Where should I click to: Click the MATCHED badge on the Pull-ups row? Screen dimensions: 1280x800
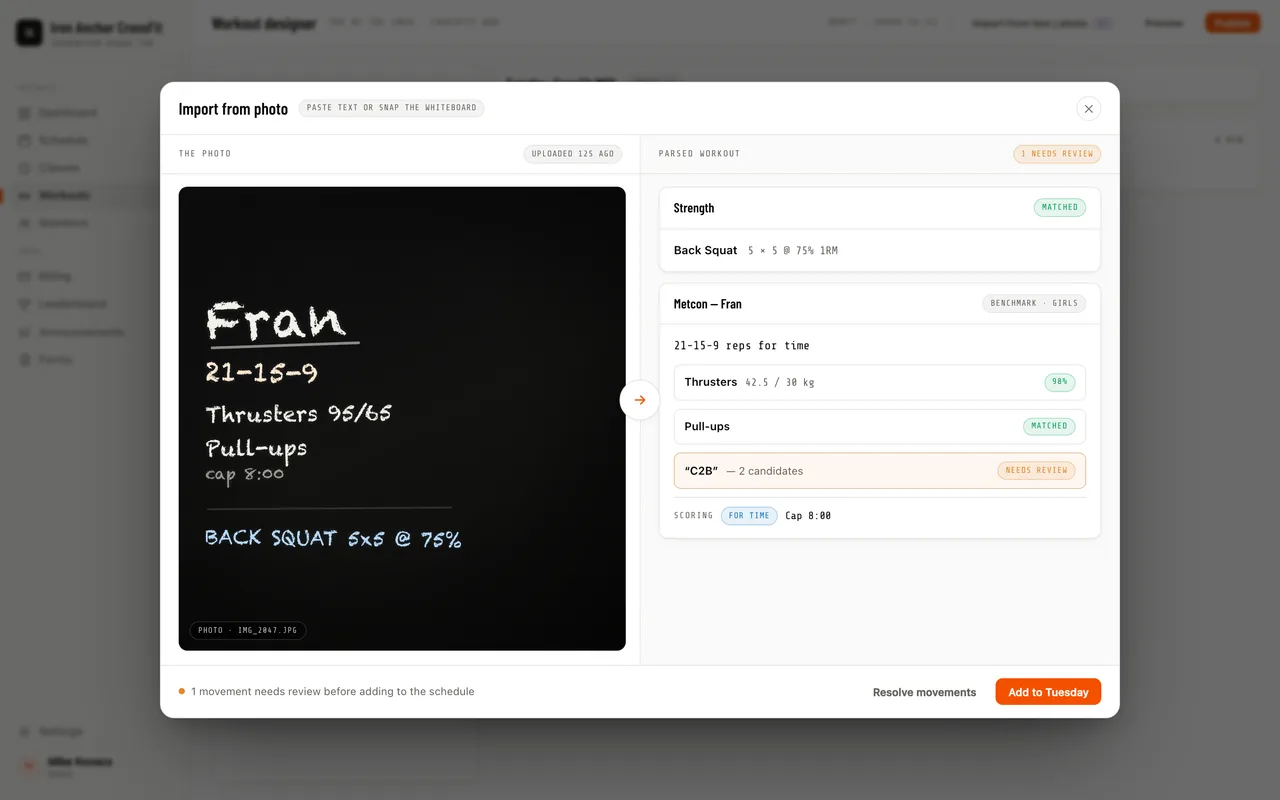pyautogui.click(x=1049, y=426)
